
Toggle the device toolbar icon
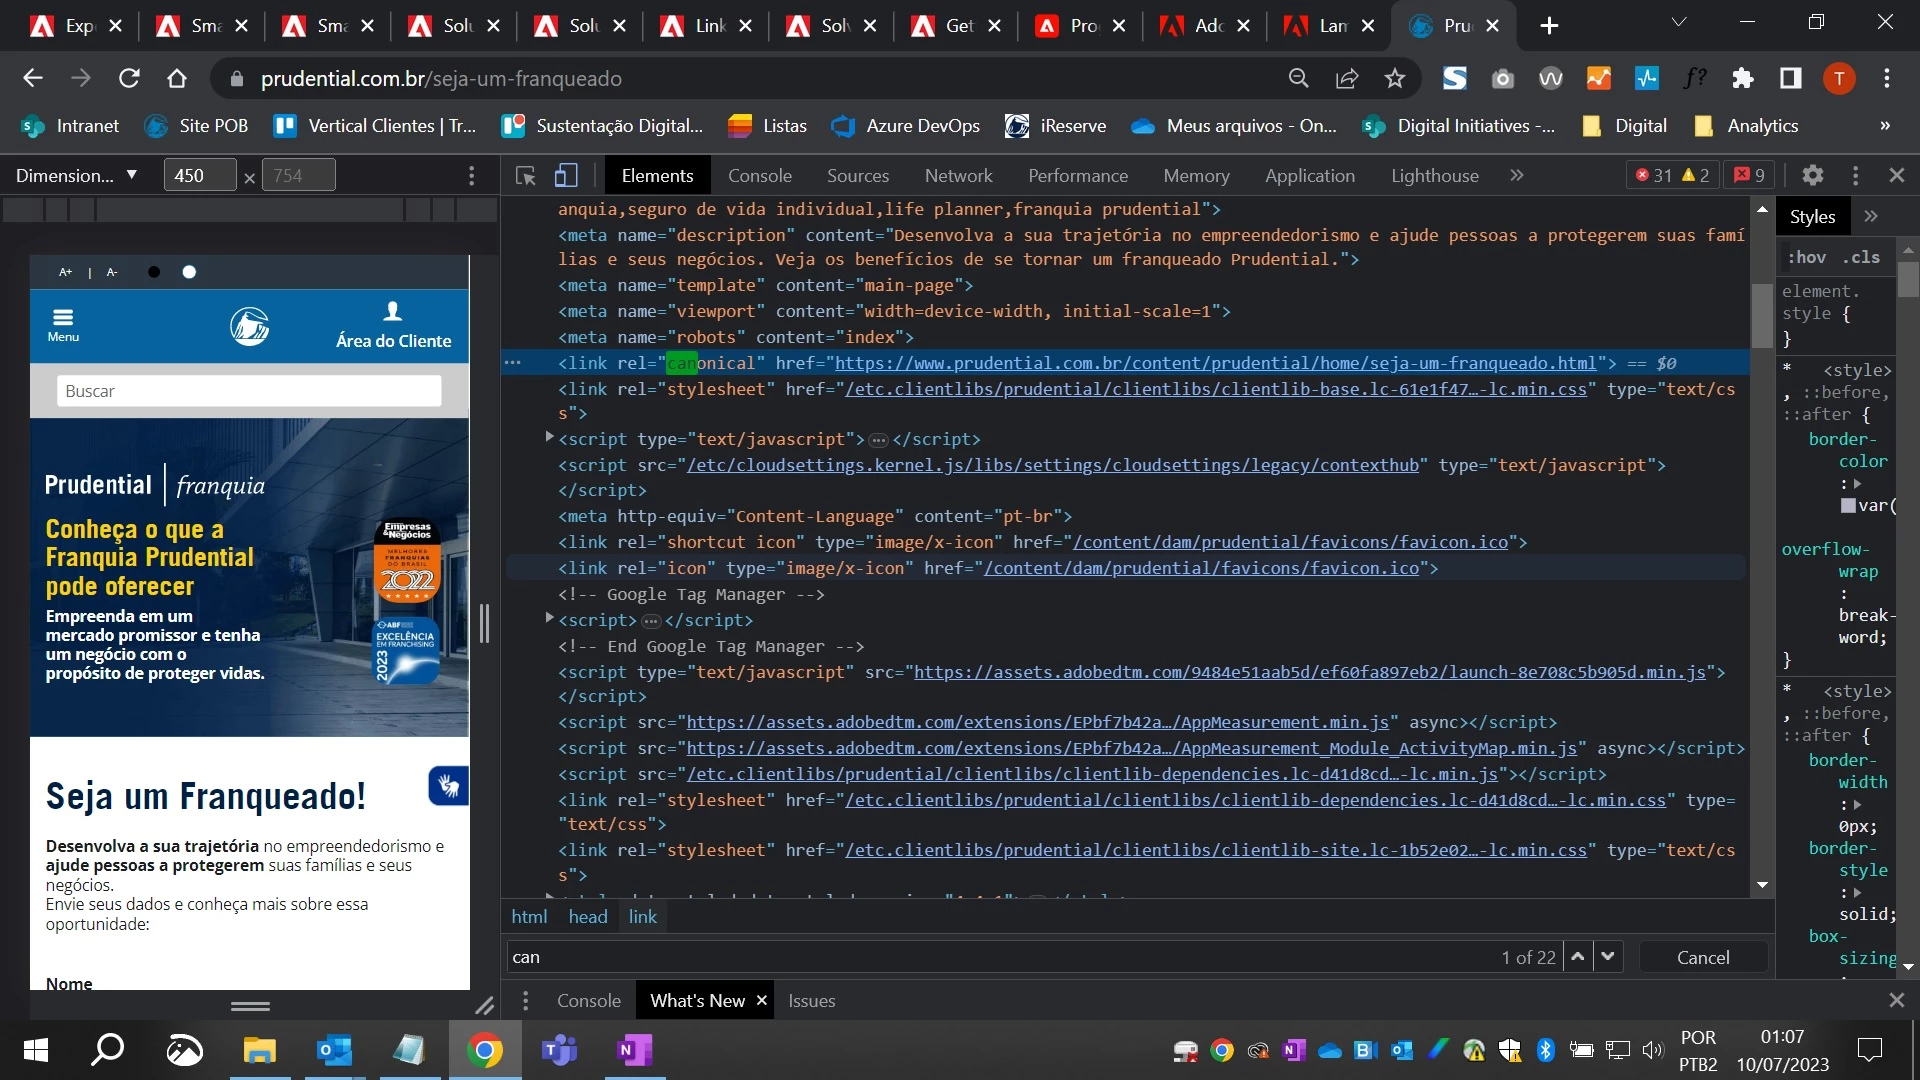tap(566, 176)
